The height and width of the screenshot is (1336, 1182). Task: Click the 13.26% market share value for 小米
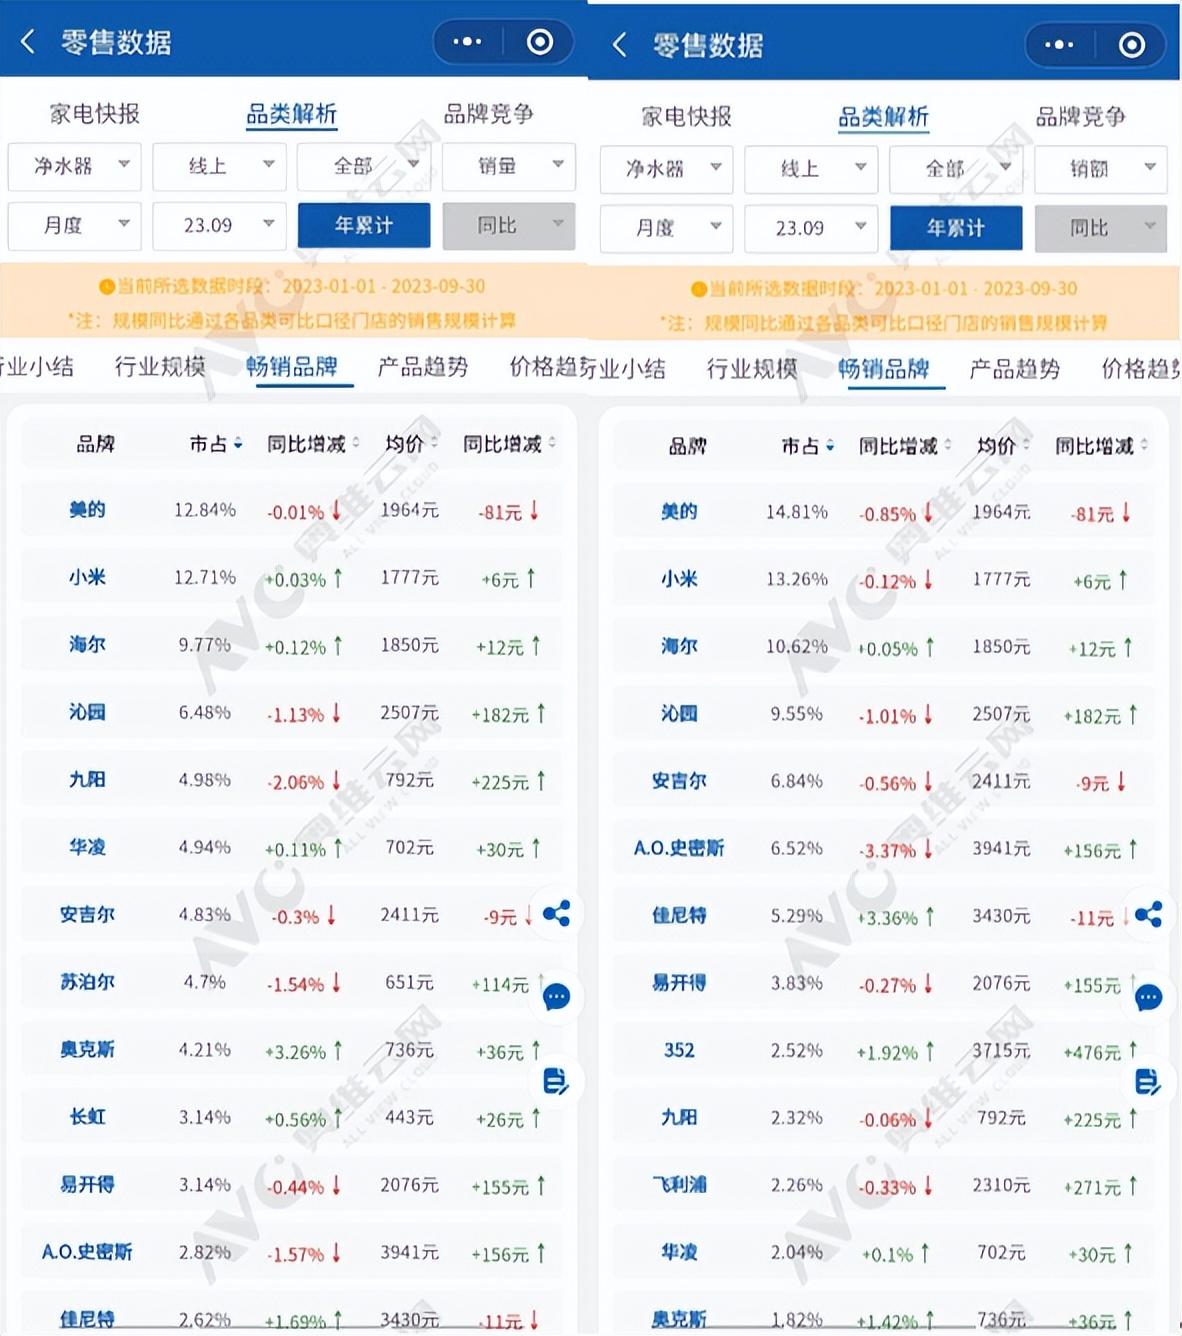[797, 579]
